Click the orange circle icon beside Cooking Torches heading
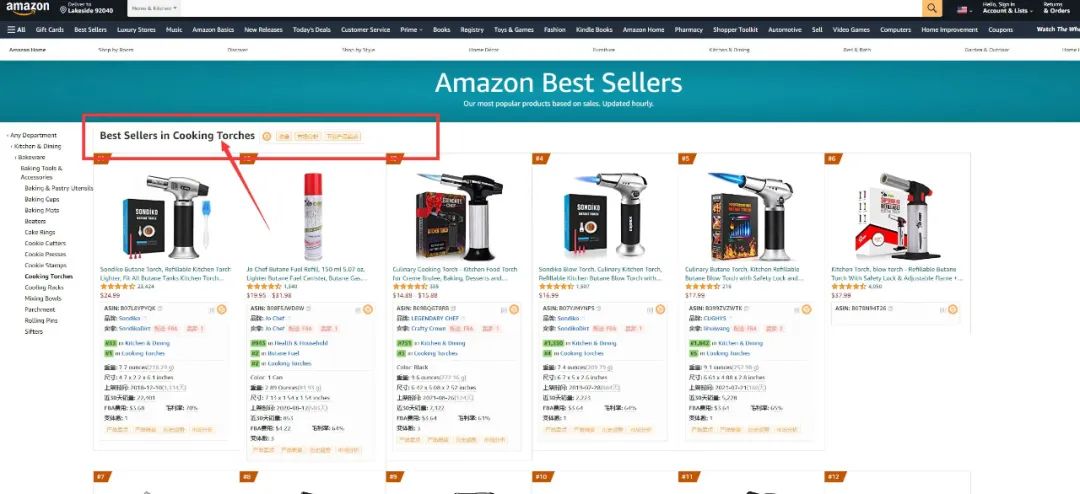Viewport: 1080px width, 494px height. (x=267, y=136)
